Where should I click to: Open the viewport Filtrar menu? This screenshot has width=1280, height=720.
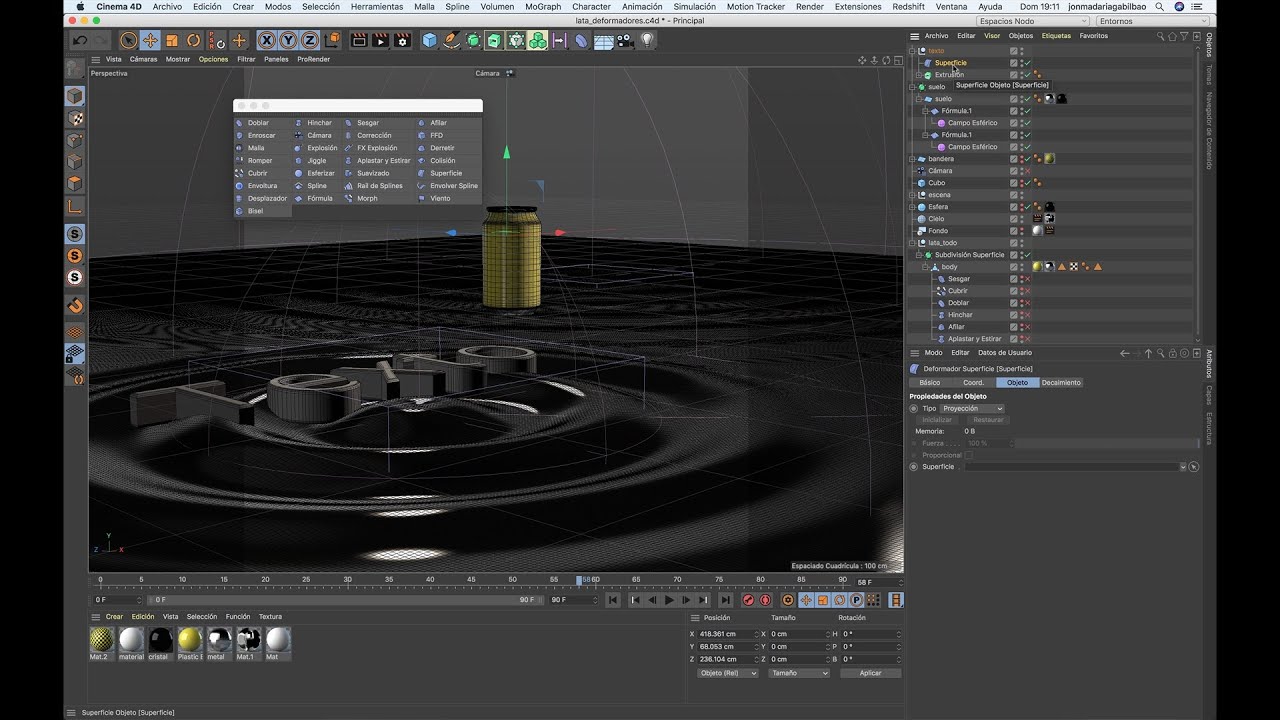(246, 59)
